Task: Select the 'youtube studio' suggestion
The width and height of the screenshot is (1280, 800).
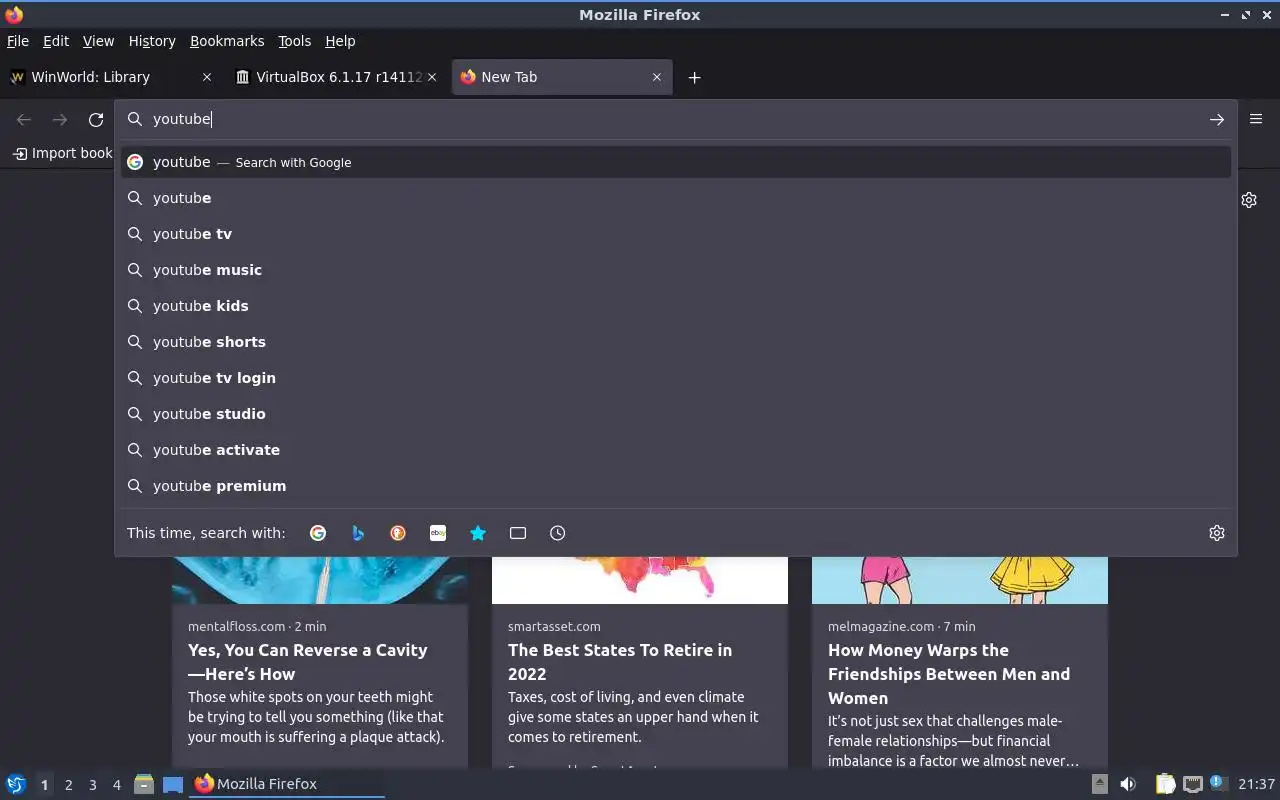Action: pos(676,414)
